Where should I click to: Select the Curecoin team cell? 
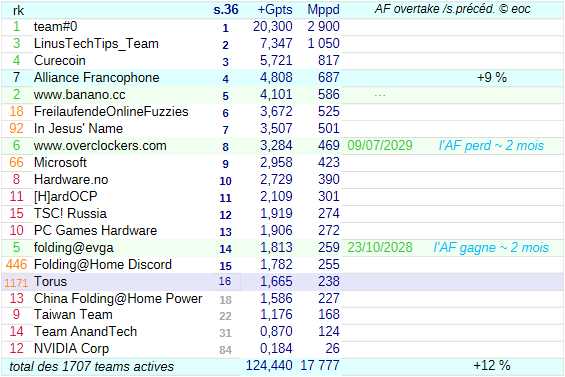pyautogui.click(x=60, y=61)
